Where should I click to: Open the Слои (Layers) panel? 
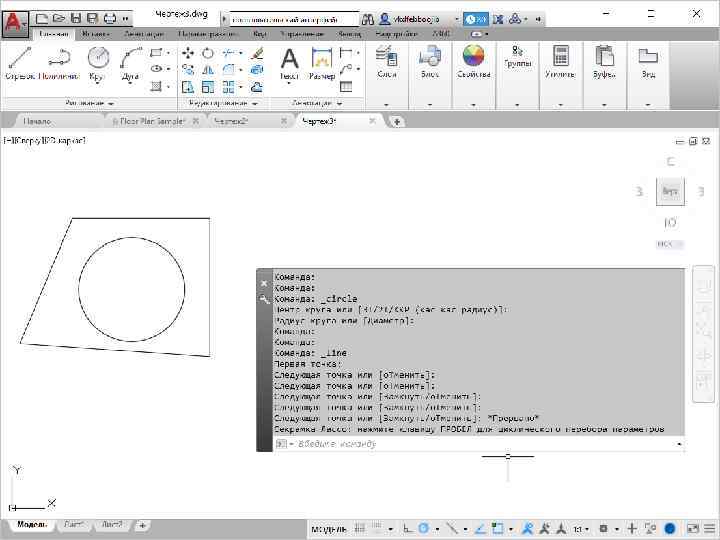click(x=387, y=62)
